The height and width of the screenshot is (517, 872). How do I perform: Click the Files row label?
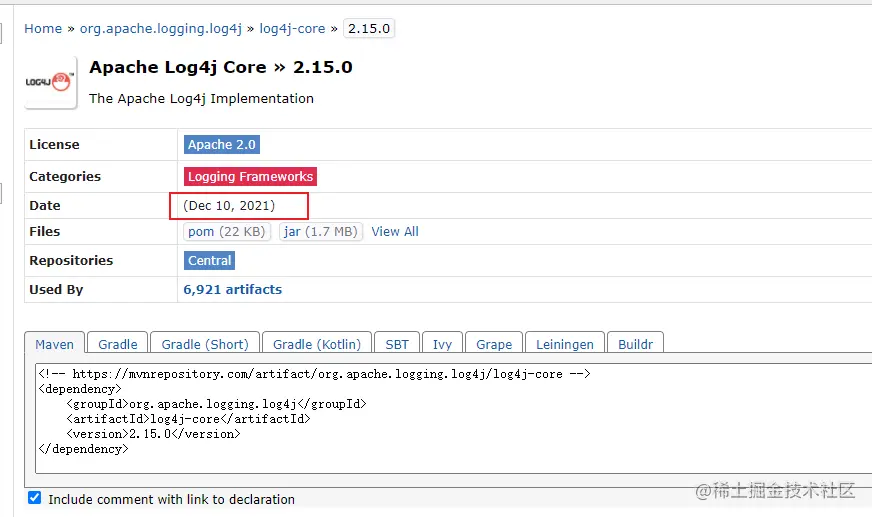tap(44, 232)
